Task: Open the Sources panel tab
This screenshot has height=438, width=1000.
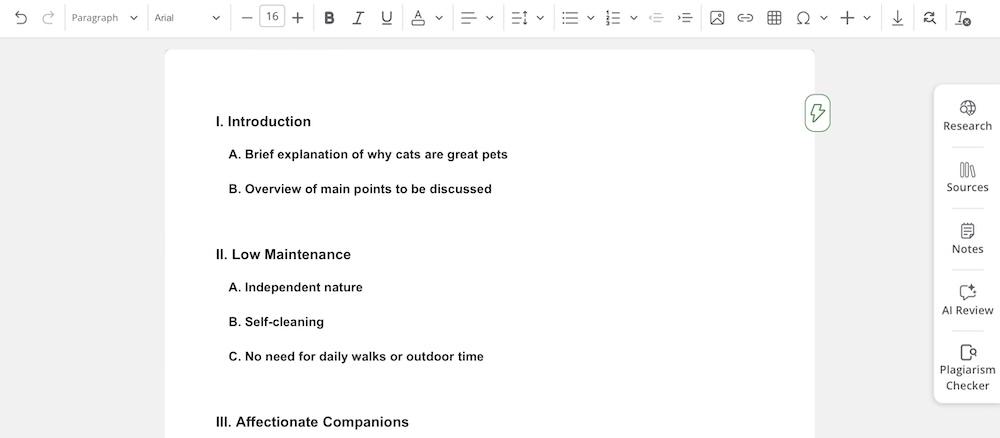Action: [967, 178]
